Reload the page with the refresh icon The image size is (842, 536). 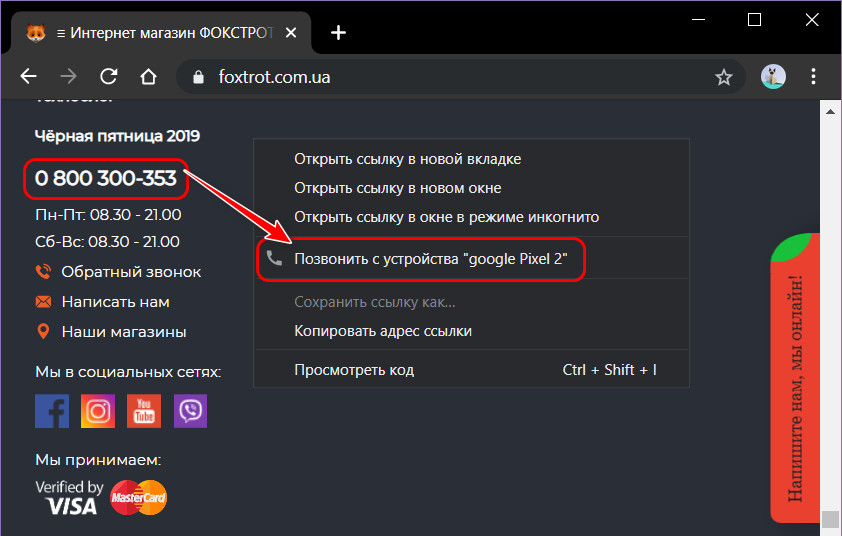click(108, 77)
